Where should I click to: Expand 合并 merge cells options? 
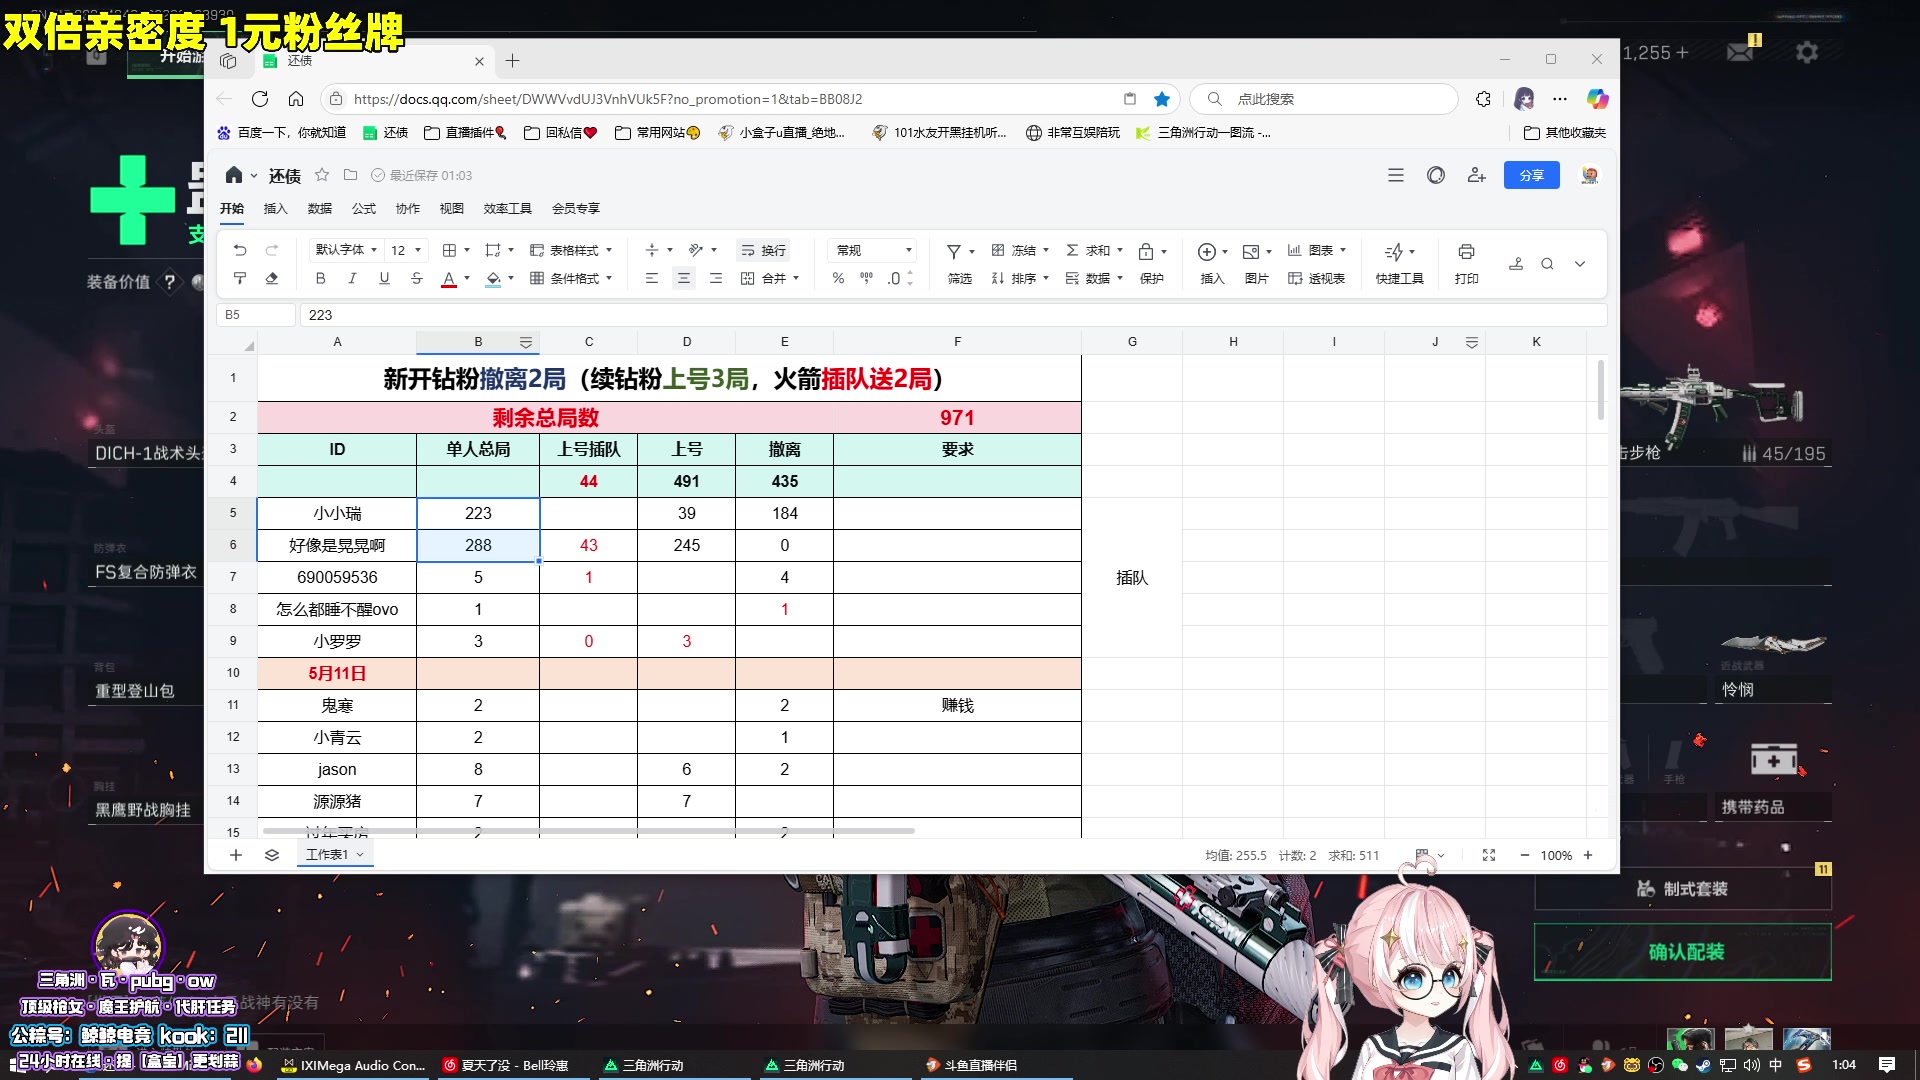(x=797, y=278)
